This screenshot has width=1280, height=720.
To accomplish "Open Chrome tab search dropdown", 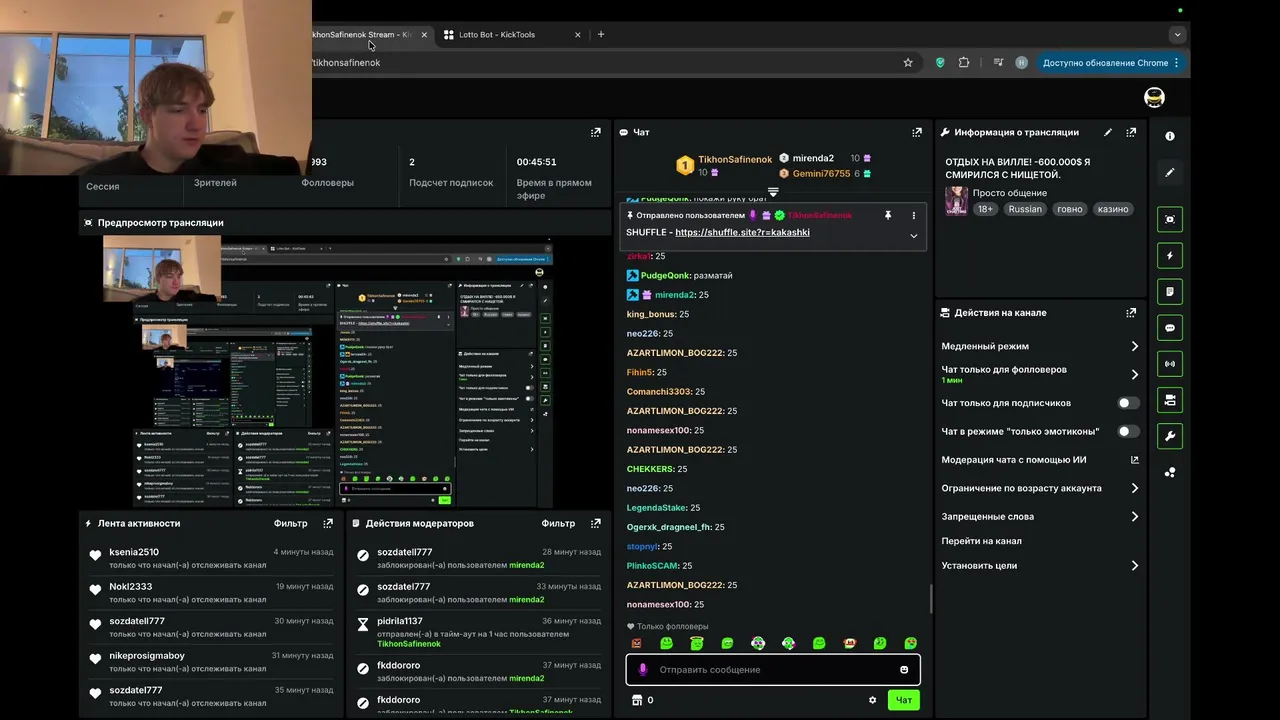I will [x=1177, y=34].
